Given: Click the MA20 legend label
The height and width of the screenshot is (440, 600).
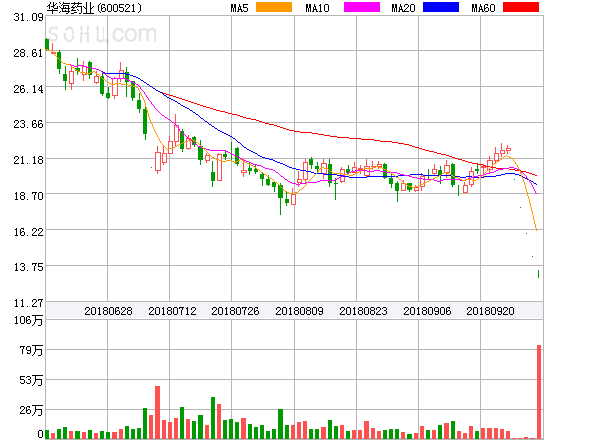Looking at the screenshot, I should [x=403, y=8].
